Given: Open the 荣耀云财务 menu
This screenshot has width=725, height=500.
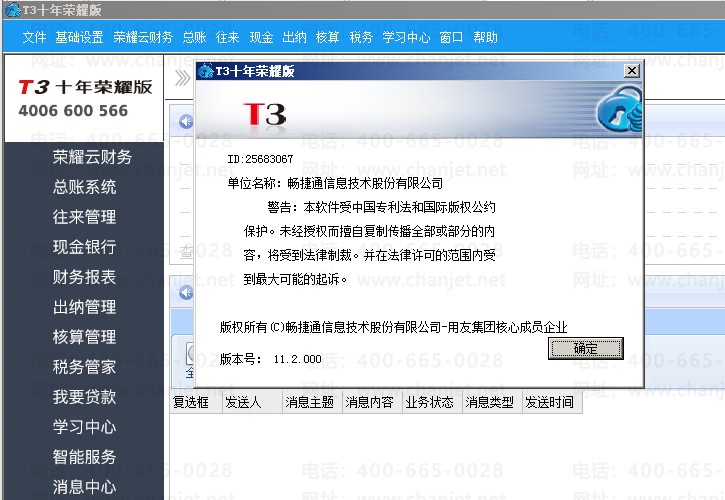Looking at the screenshot, I should point(143,37).
